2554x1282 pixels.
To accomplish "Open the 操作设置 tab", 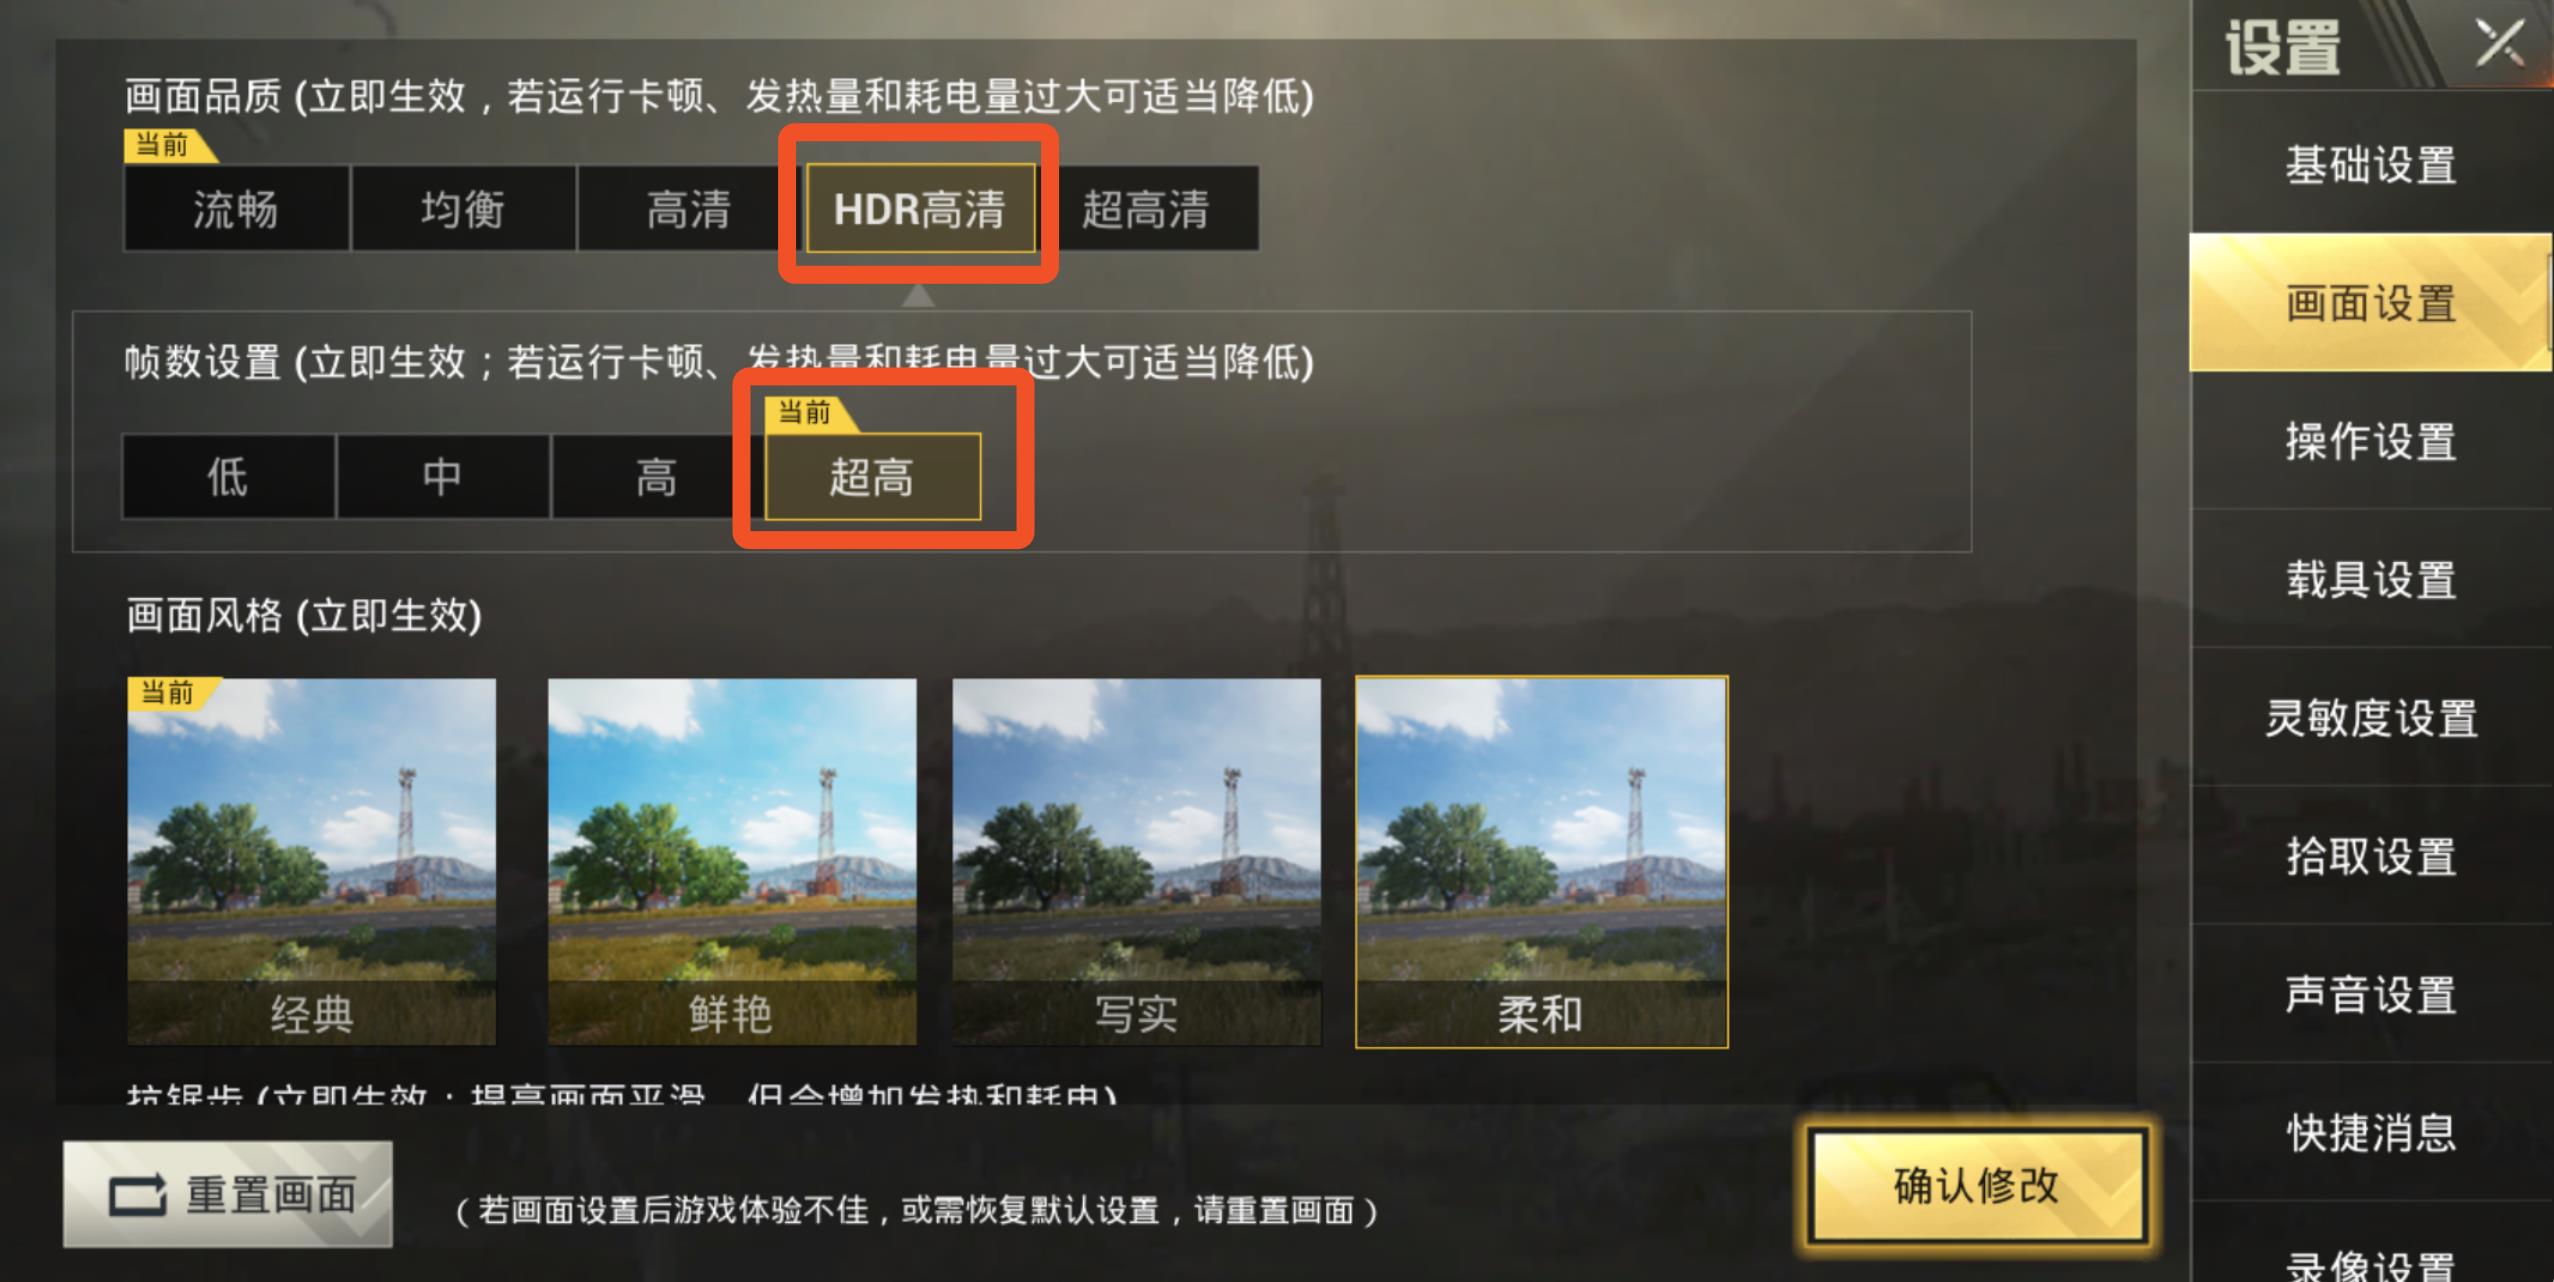I will point(2371,441).
